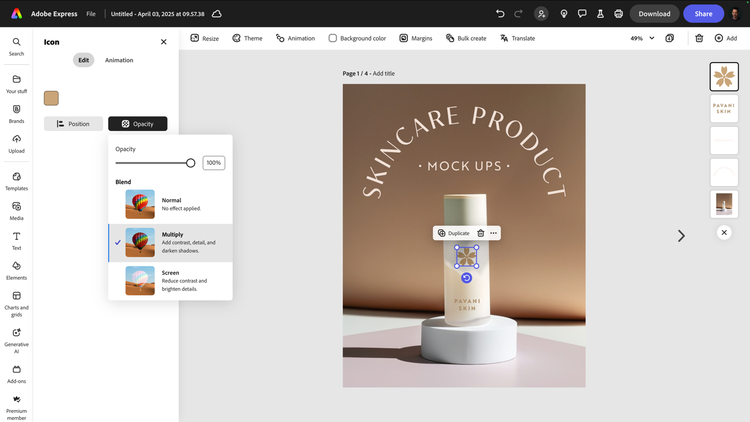This screenshot has height=422, width=750.
Task: Click the rotate handle below the icon
Action: [x=466, y=278]
